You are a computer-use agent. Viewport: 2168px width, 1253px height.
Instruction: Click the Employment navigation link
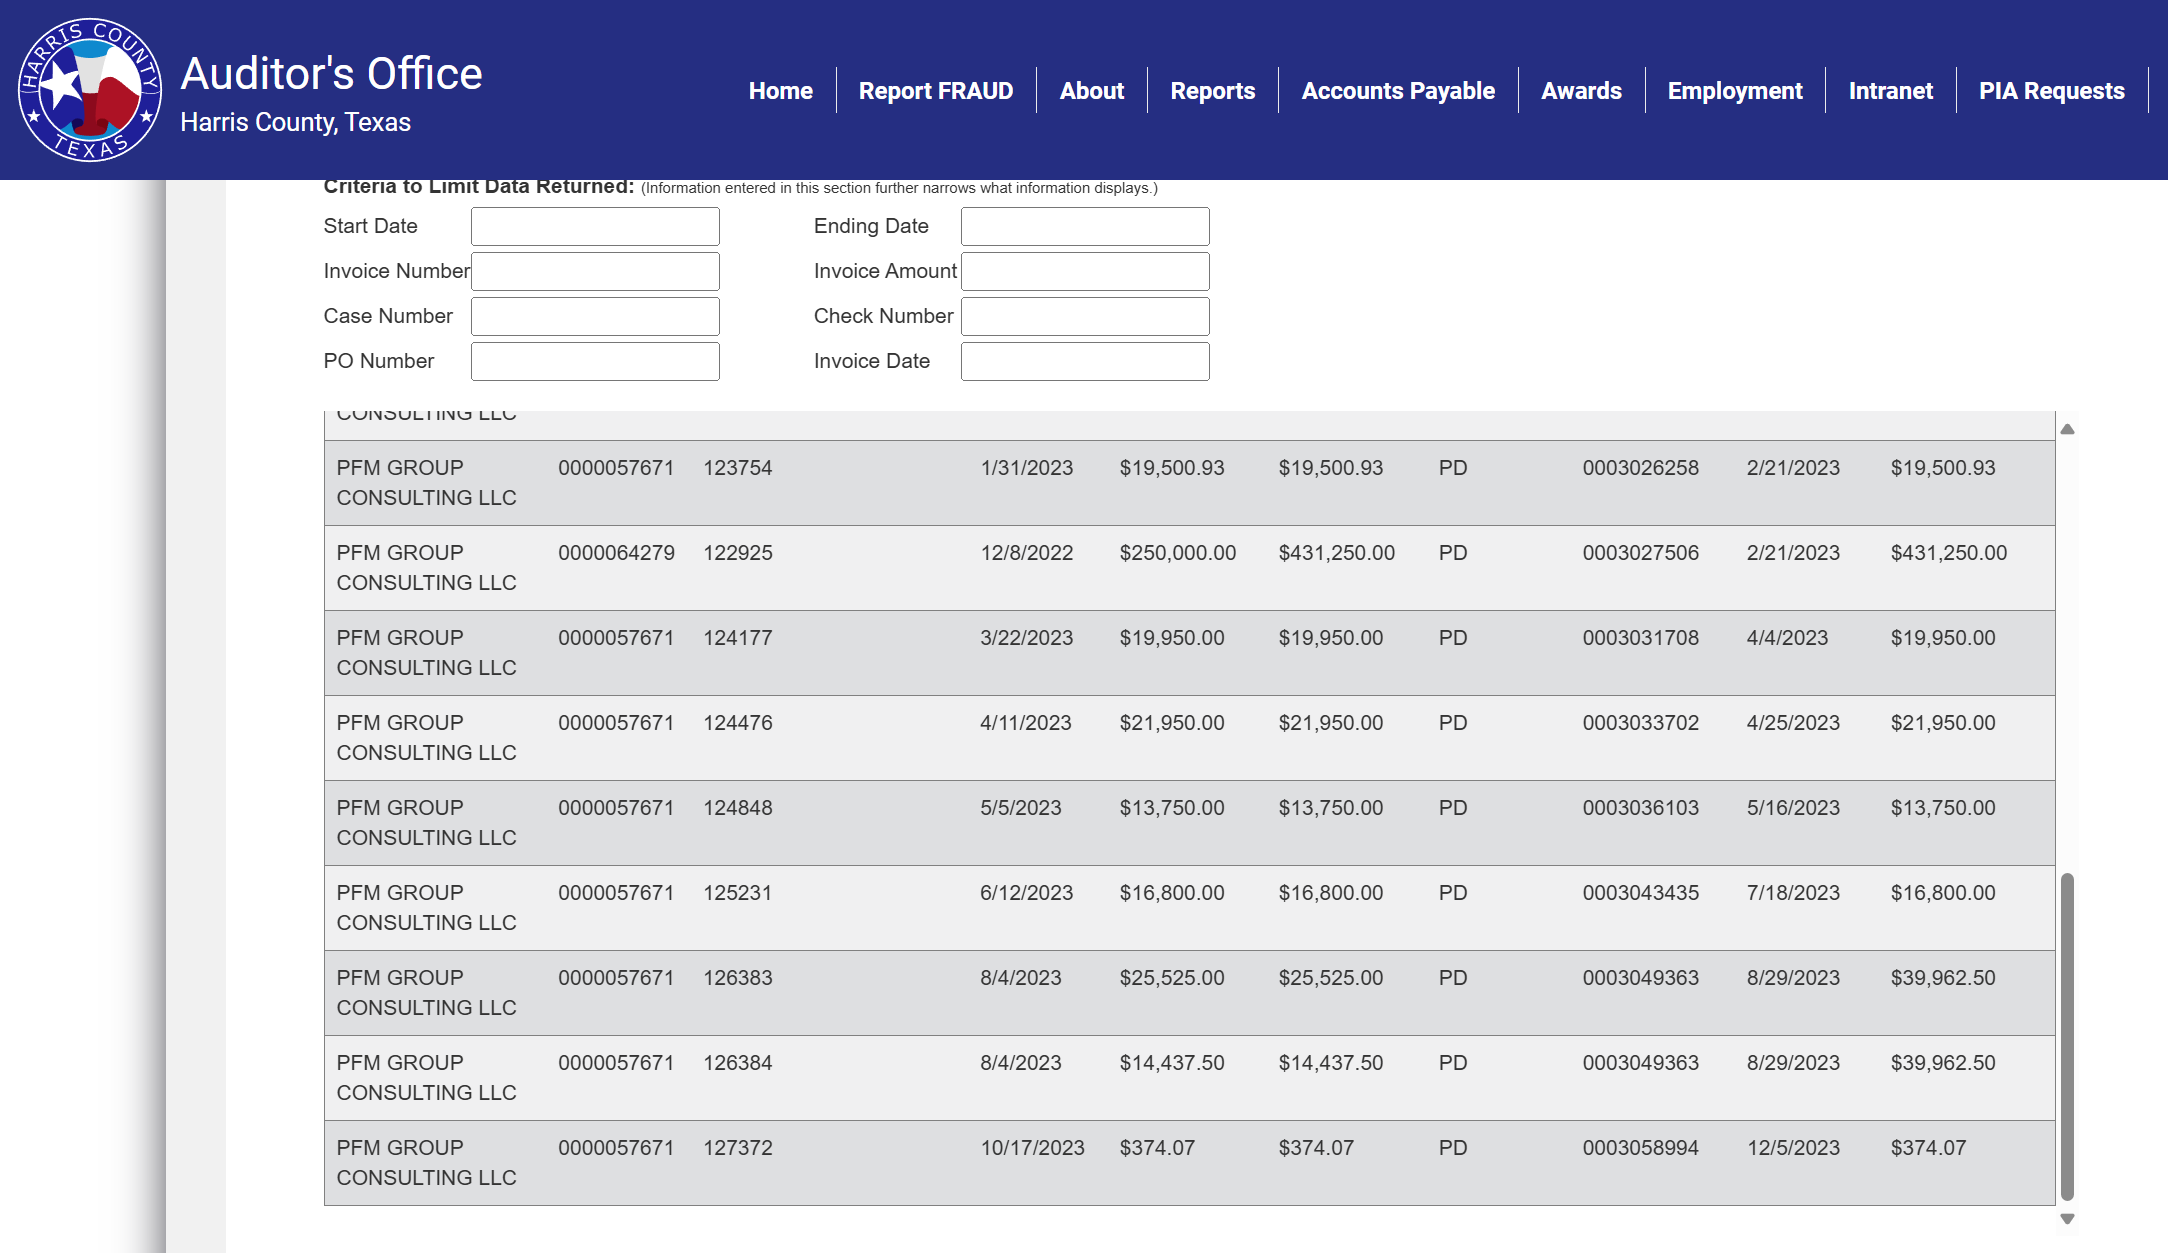1735,91
